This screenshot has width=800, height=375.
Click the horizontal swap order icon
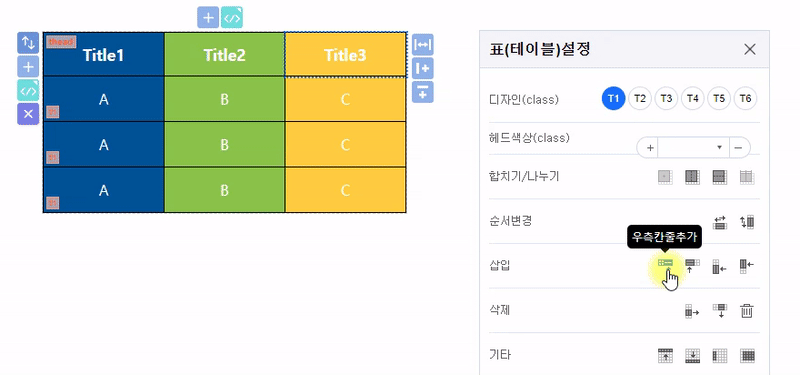coord(719,222)
